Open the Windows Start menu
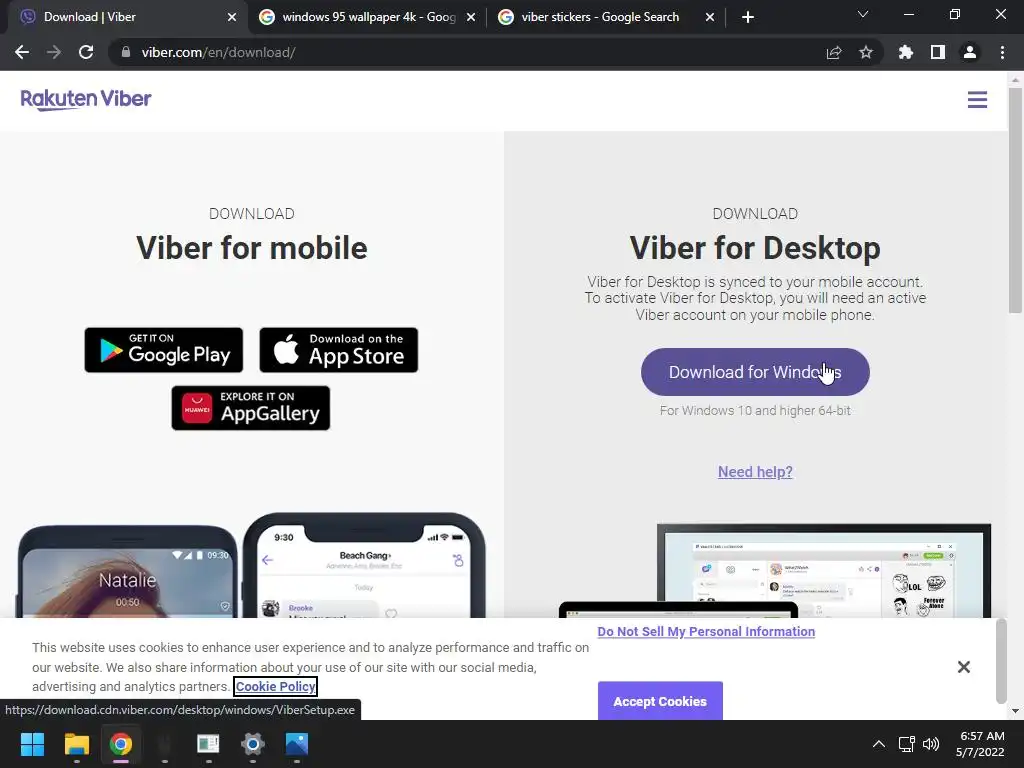This screenshot has width=1024, height=768. [x=32, y=744]
